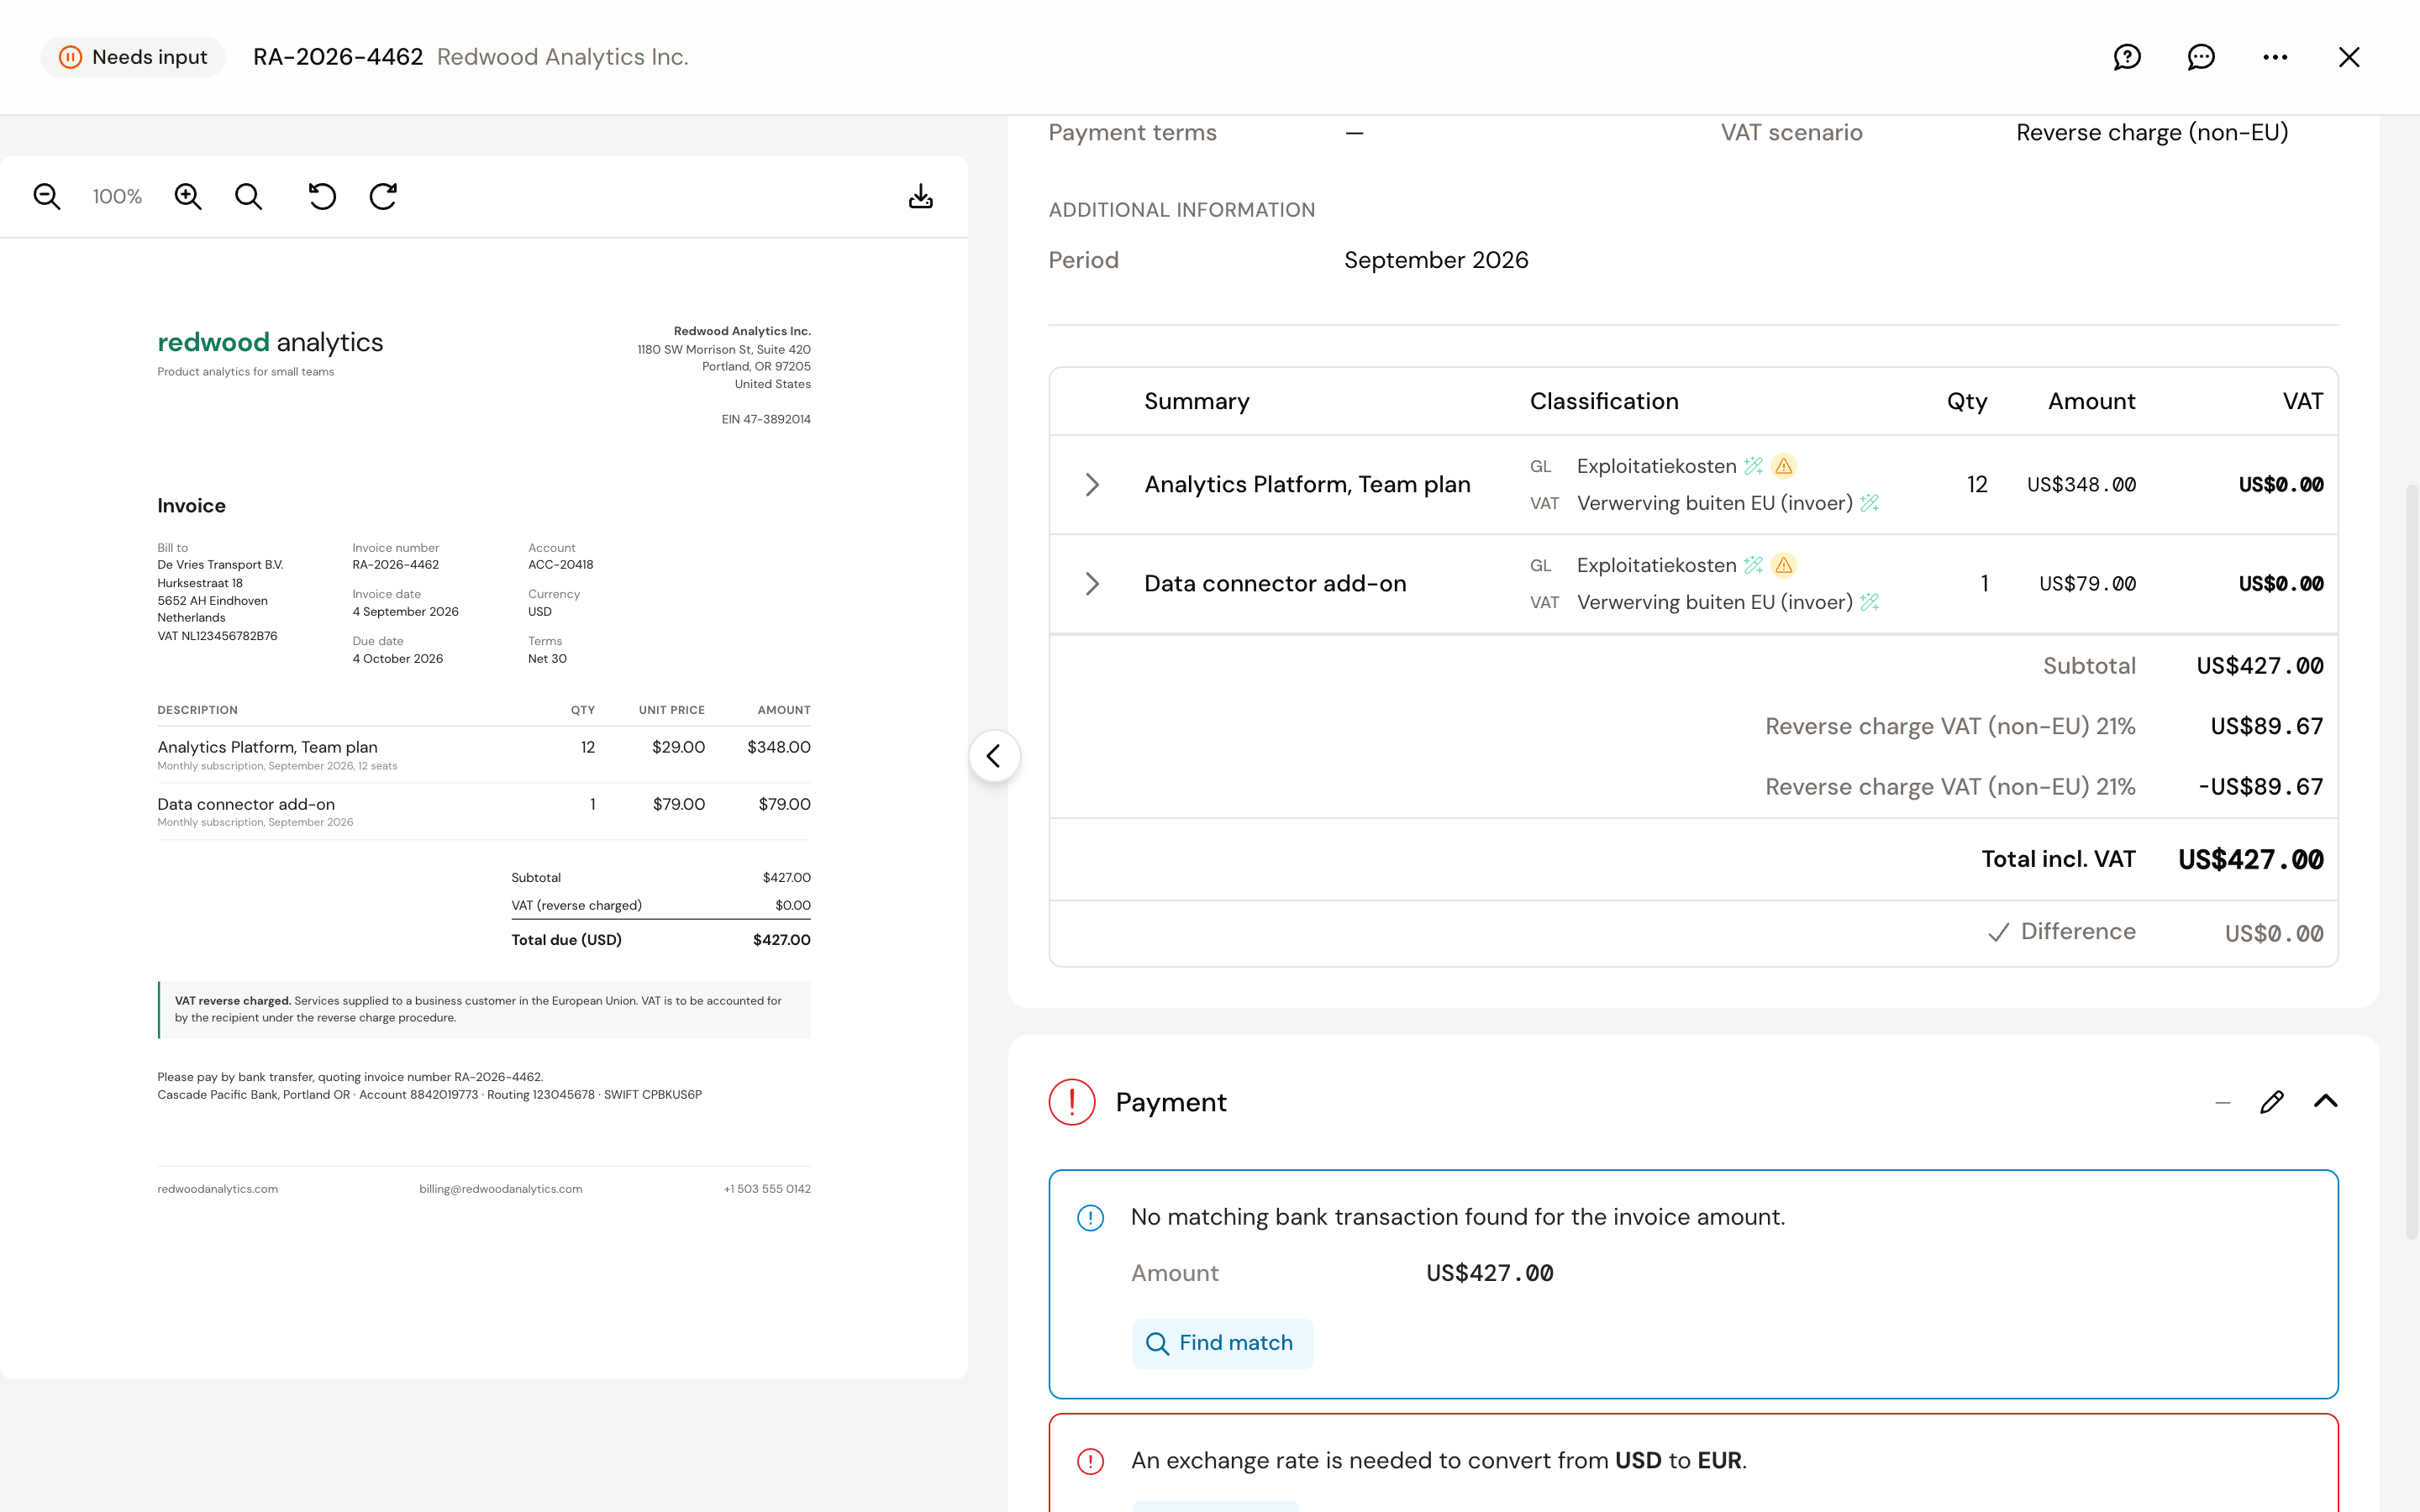The height and width of the screenshot is (1512, 2420).
Task: Click Redwood Analytics Inc. supplier name in header
Action: coord(563,57)
